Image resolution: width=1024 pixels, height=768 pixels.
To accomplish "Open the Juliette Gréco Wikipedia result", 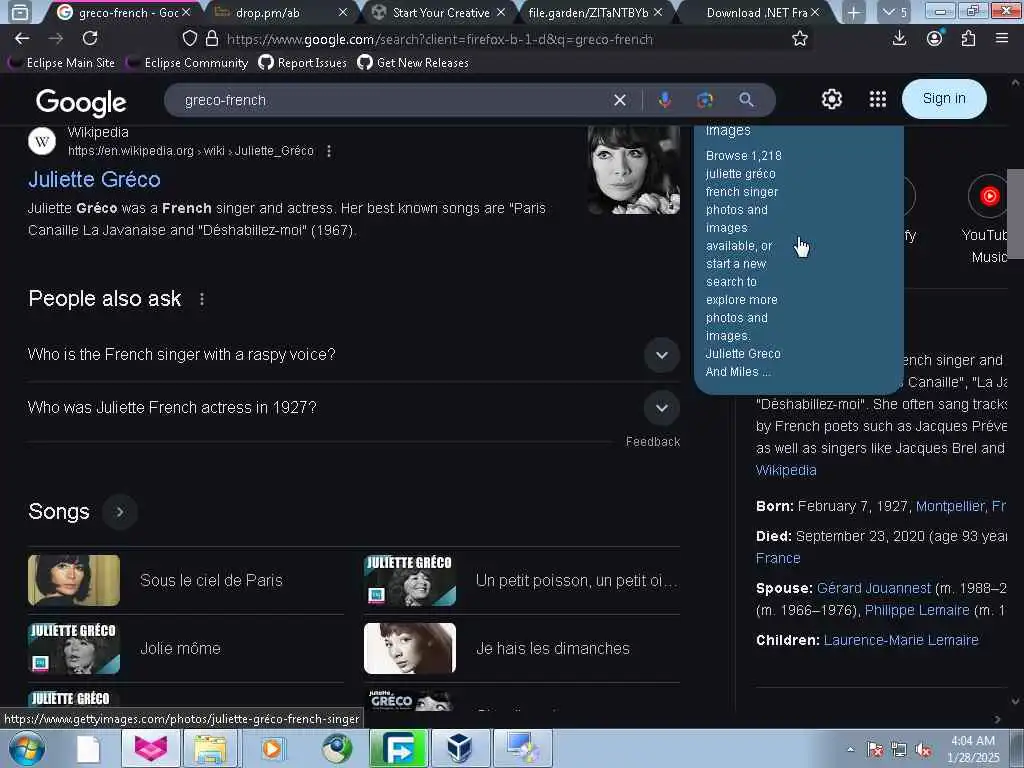I will 95,180.
